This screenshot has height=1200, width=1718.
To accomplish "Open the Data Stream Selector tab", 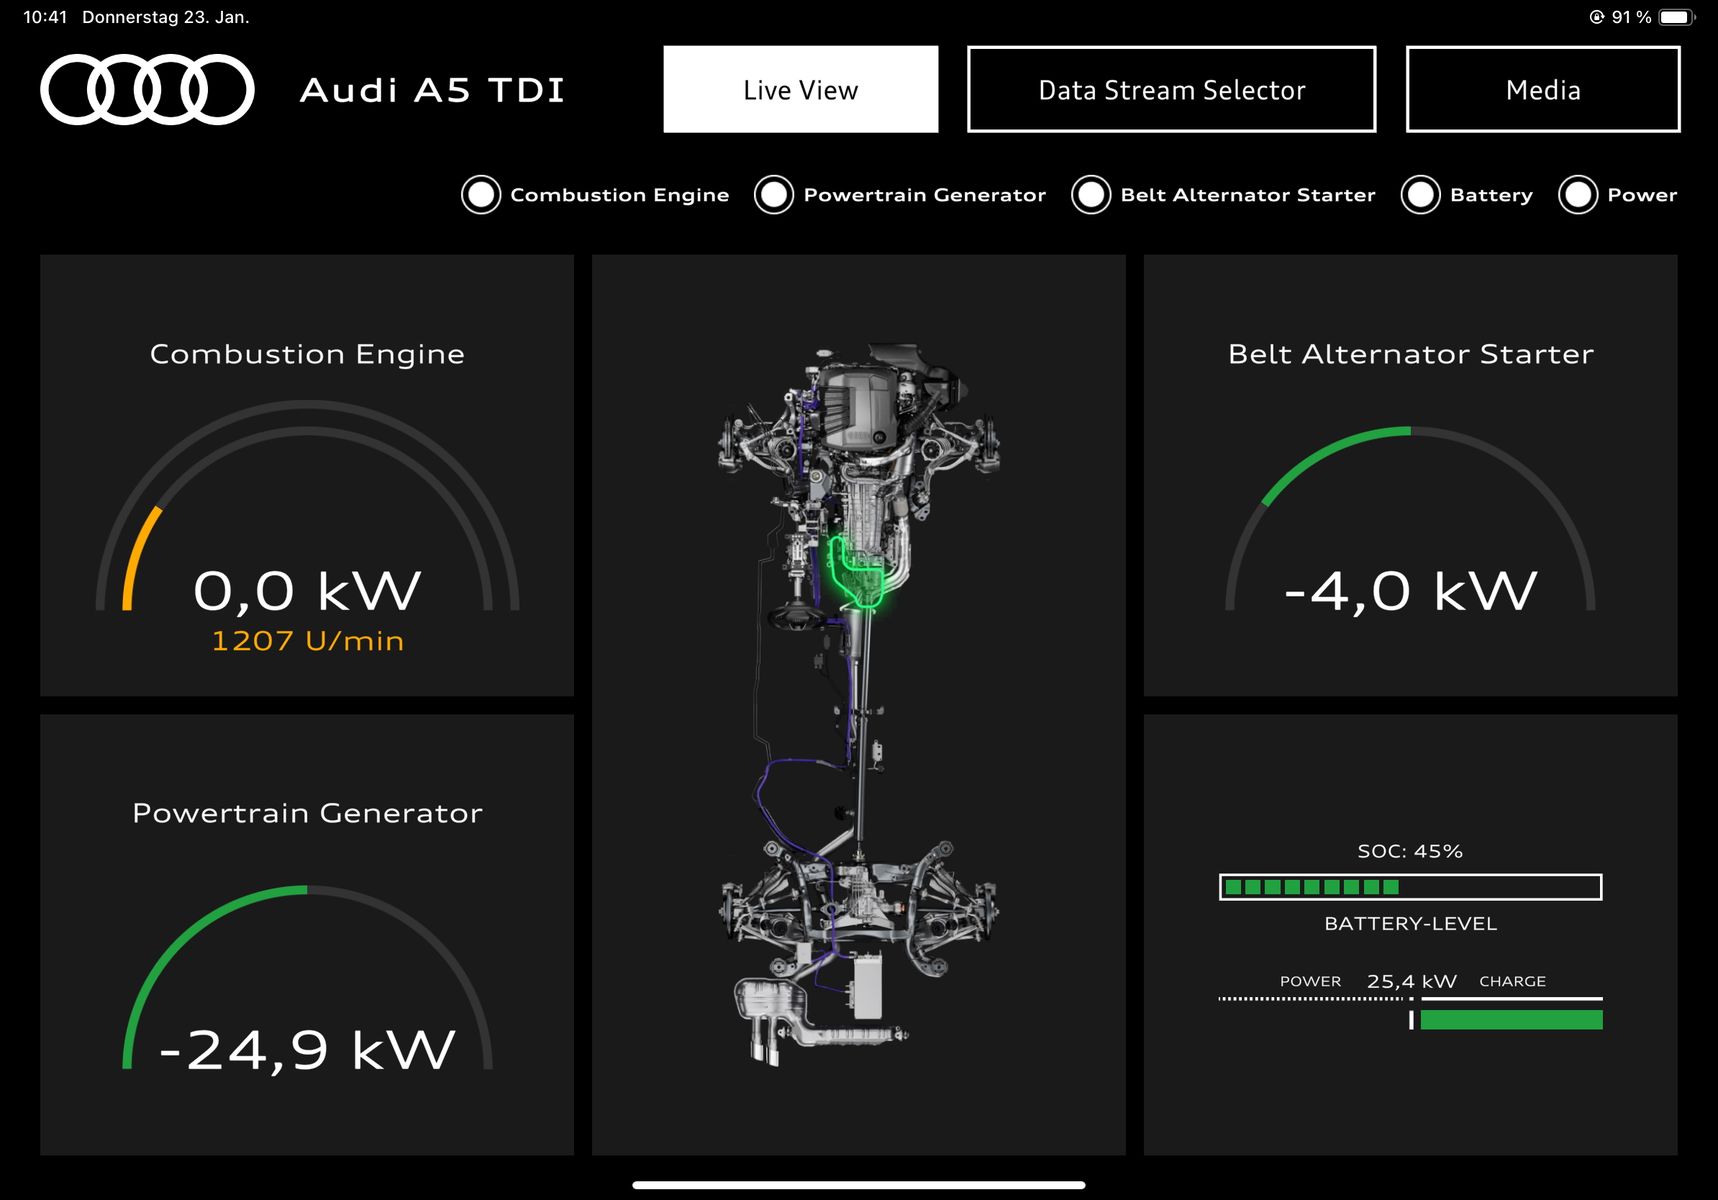I will pos(1171,90).
